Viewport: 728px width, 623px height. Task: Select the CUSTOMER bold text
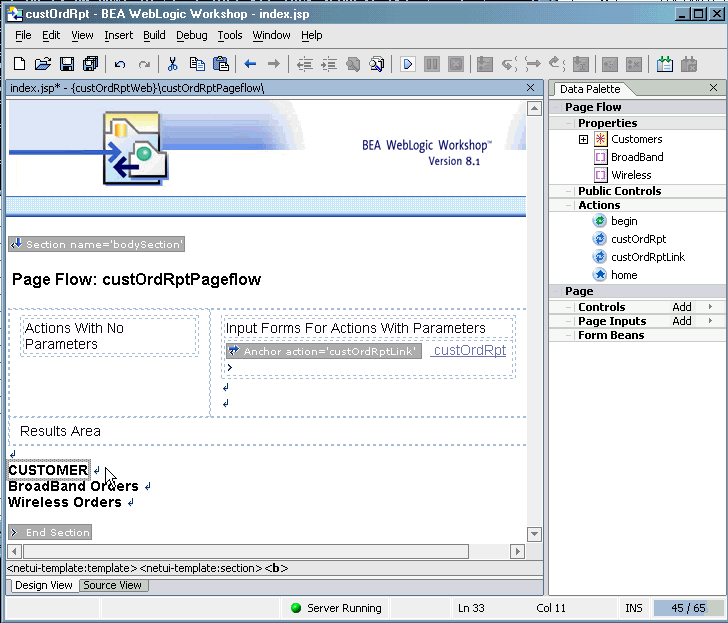tap(48, 470)
